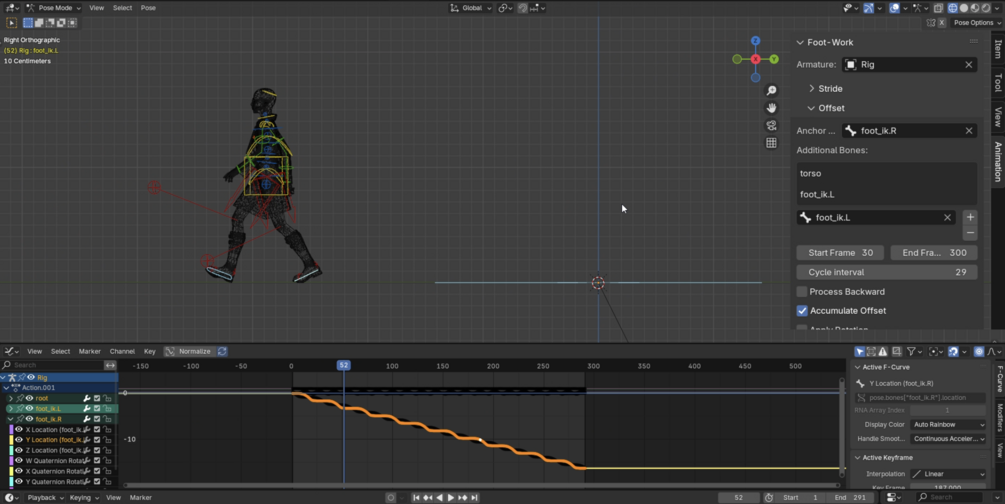Toggle the X mirror button near Pose Options

pyautogui.click(x=942, y=22)
